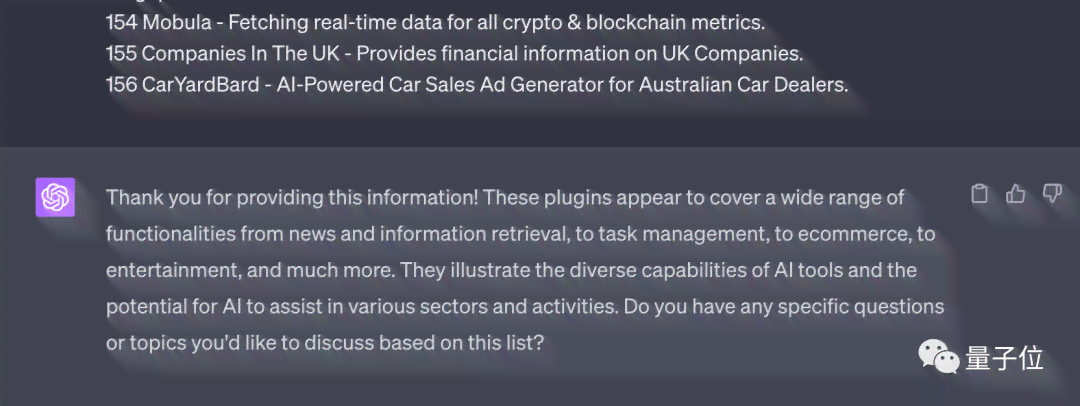Screen dimensions: 1080x406
Task: Click the WeChat logo in the watermark
Action: (938, 358)
